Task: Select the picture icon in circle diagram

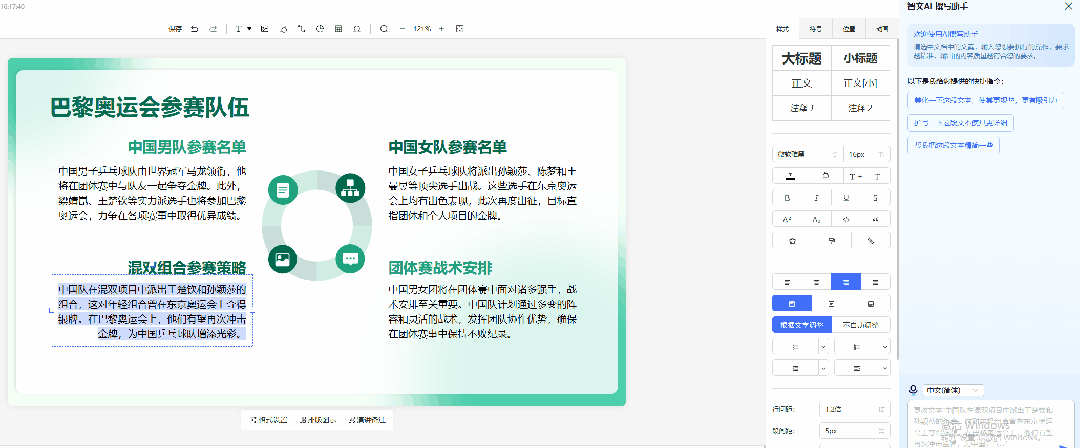Action: tap(282, 258)
